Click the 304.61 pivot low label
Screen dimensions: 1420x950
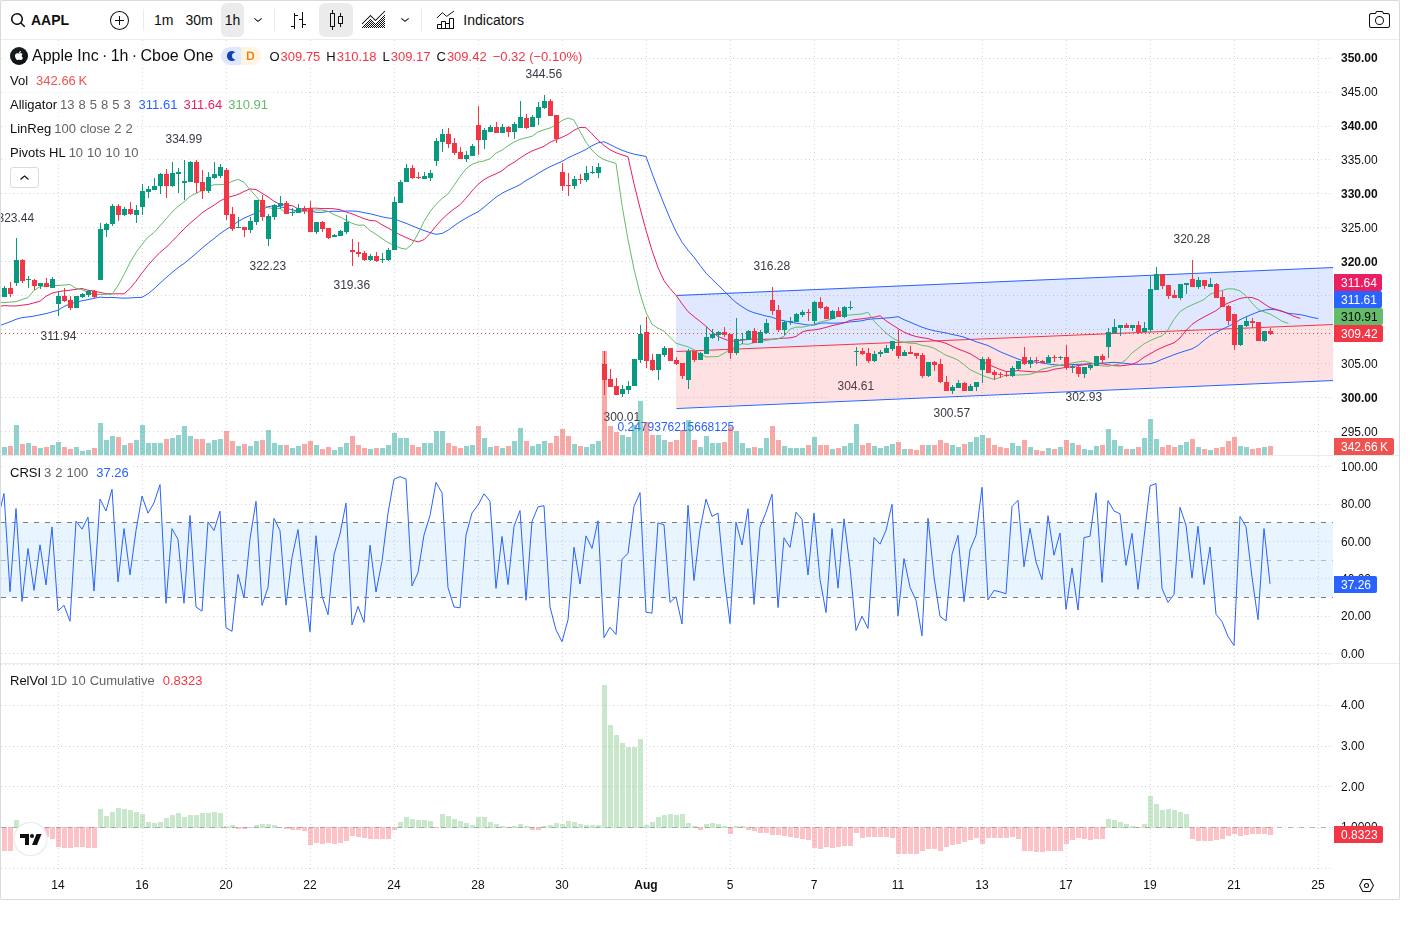click(856, 386)
